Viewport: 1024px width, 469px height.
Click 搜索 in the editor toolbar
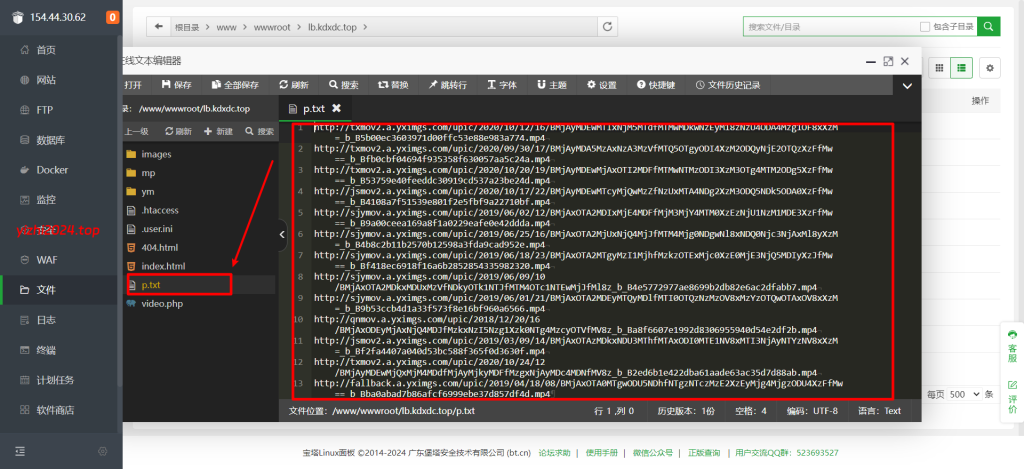point(344,85)
